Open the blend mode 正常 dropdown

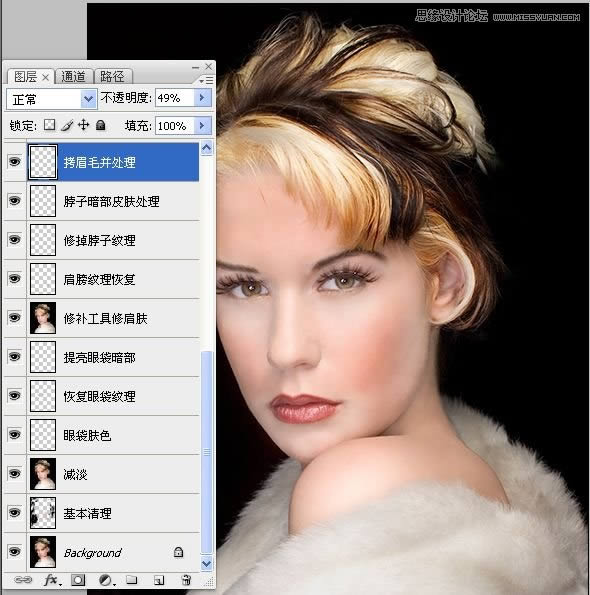[52, 99]
